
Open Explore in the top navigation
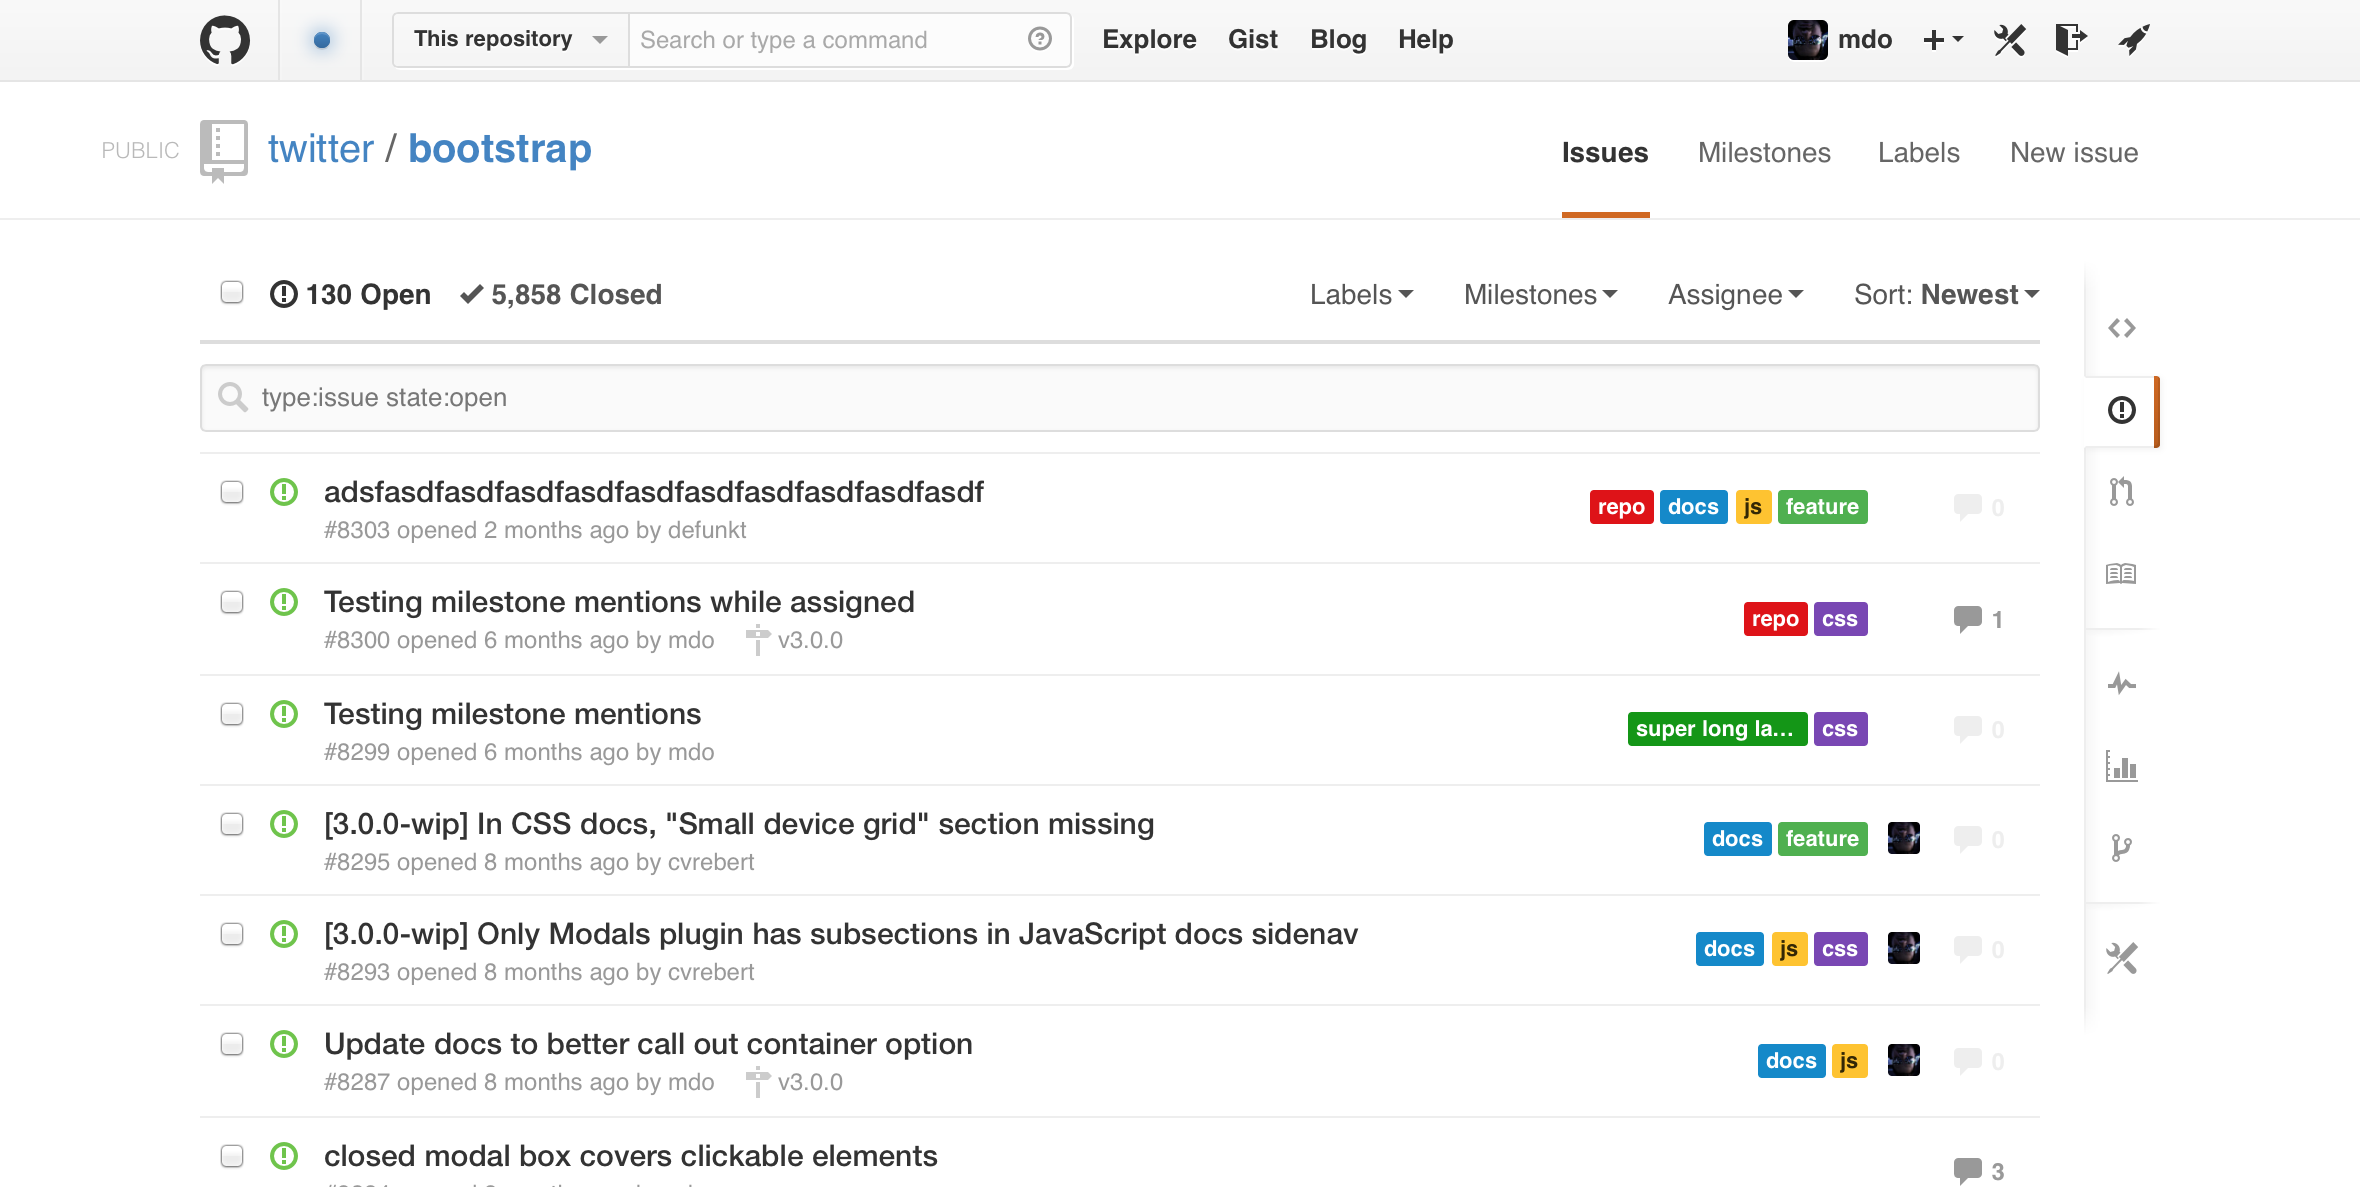(x=1149, y=40)
